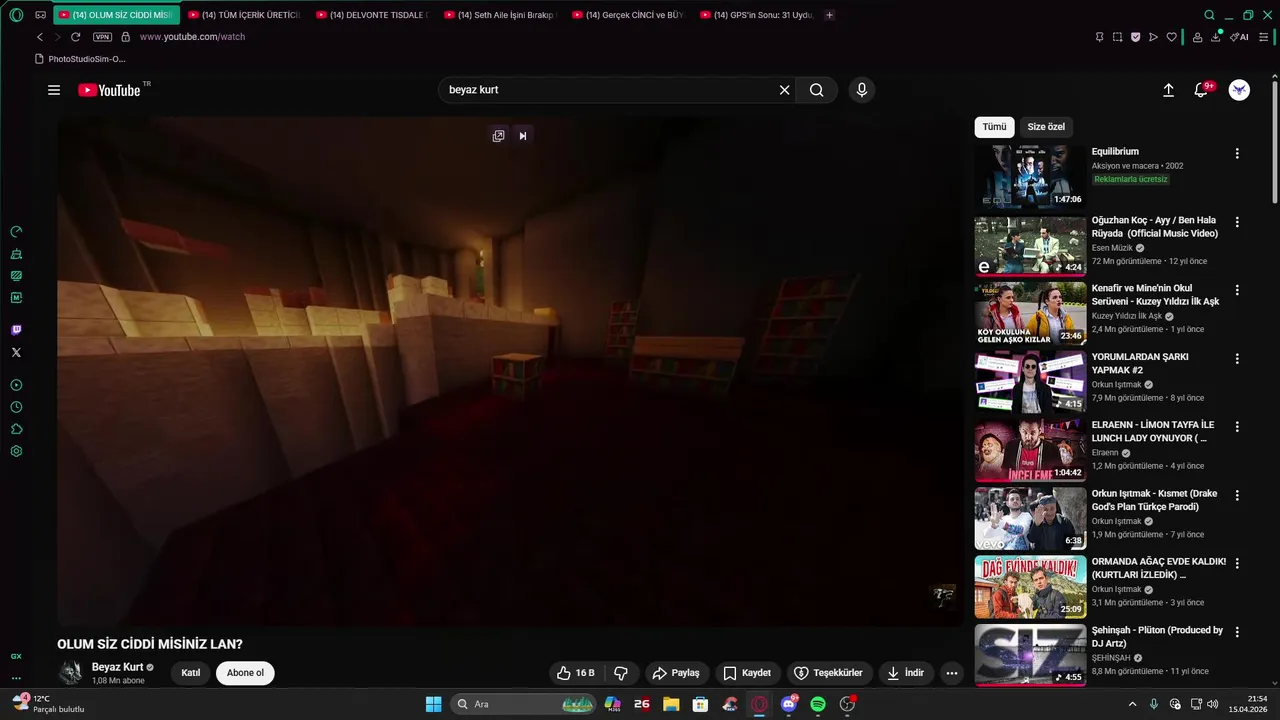Click the www.youtube.com/watch address field
The image size is (1280, 720).
(192, 37)
